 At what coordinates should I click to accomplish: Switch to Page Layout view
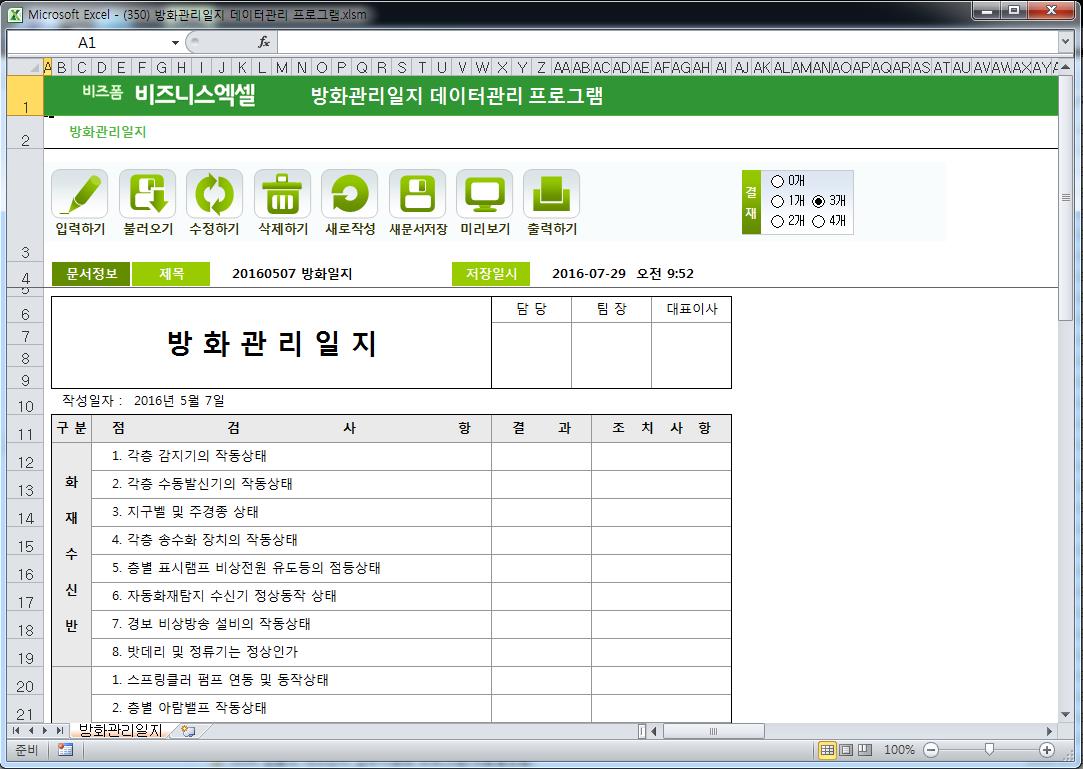(x=845, y=750)
